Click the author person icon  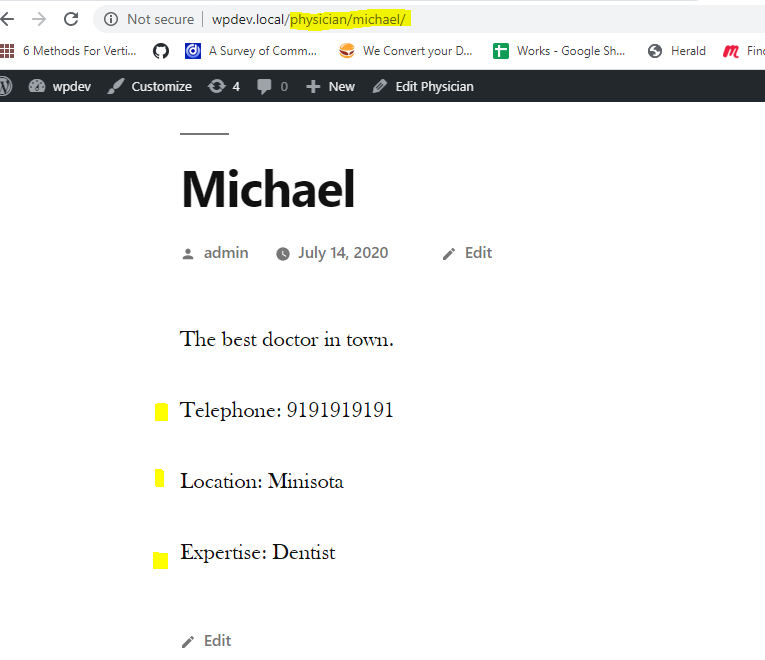(x=188, y=254)
